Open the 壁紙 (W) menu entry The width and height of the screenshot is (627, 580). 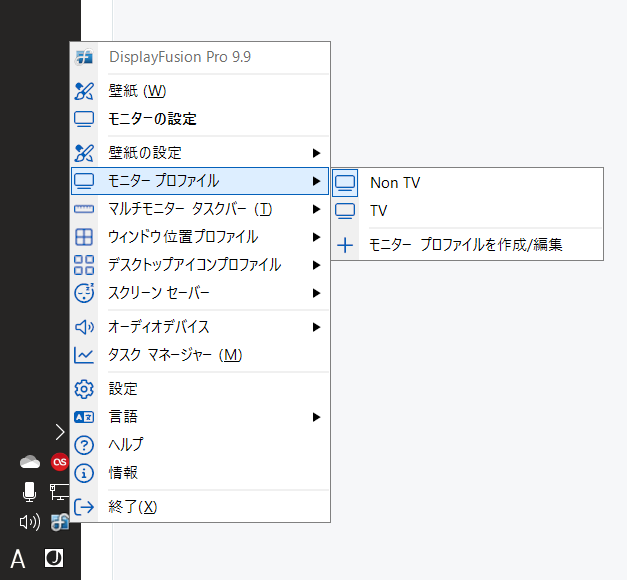200,91
